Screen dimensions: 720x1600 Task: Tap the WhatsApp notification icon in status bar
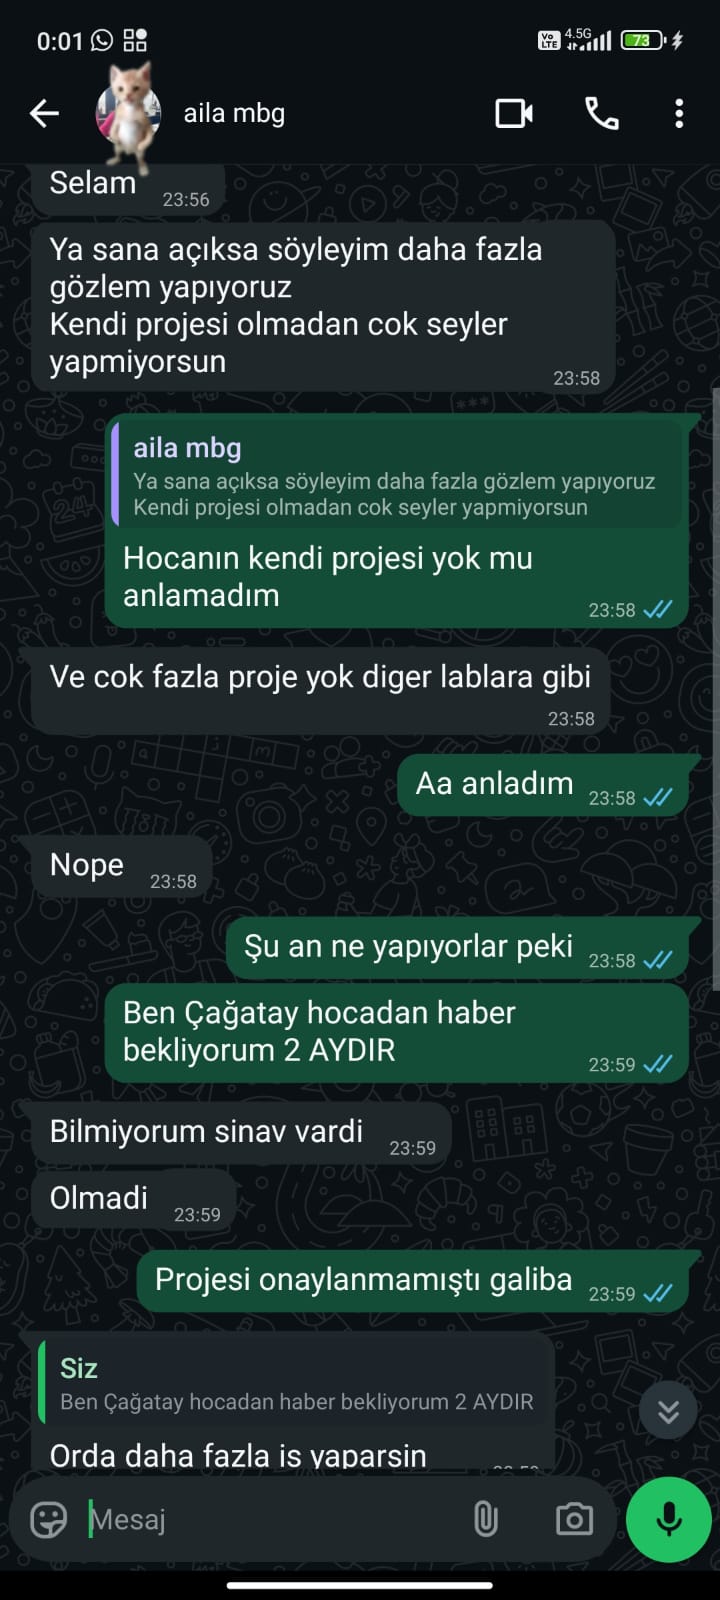click(x=102, y=41)
